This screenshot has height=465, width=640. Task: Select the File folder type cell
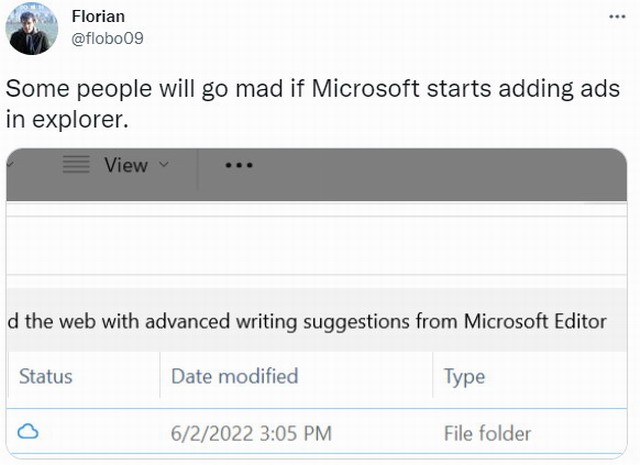click(487, 433)
